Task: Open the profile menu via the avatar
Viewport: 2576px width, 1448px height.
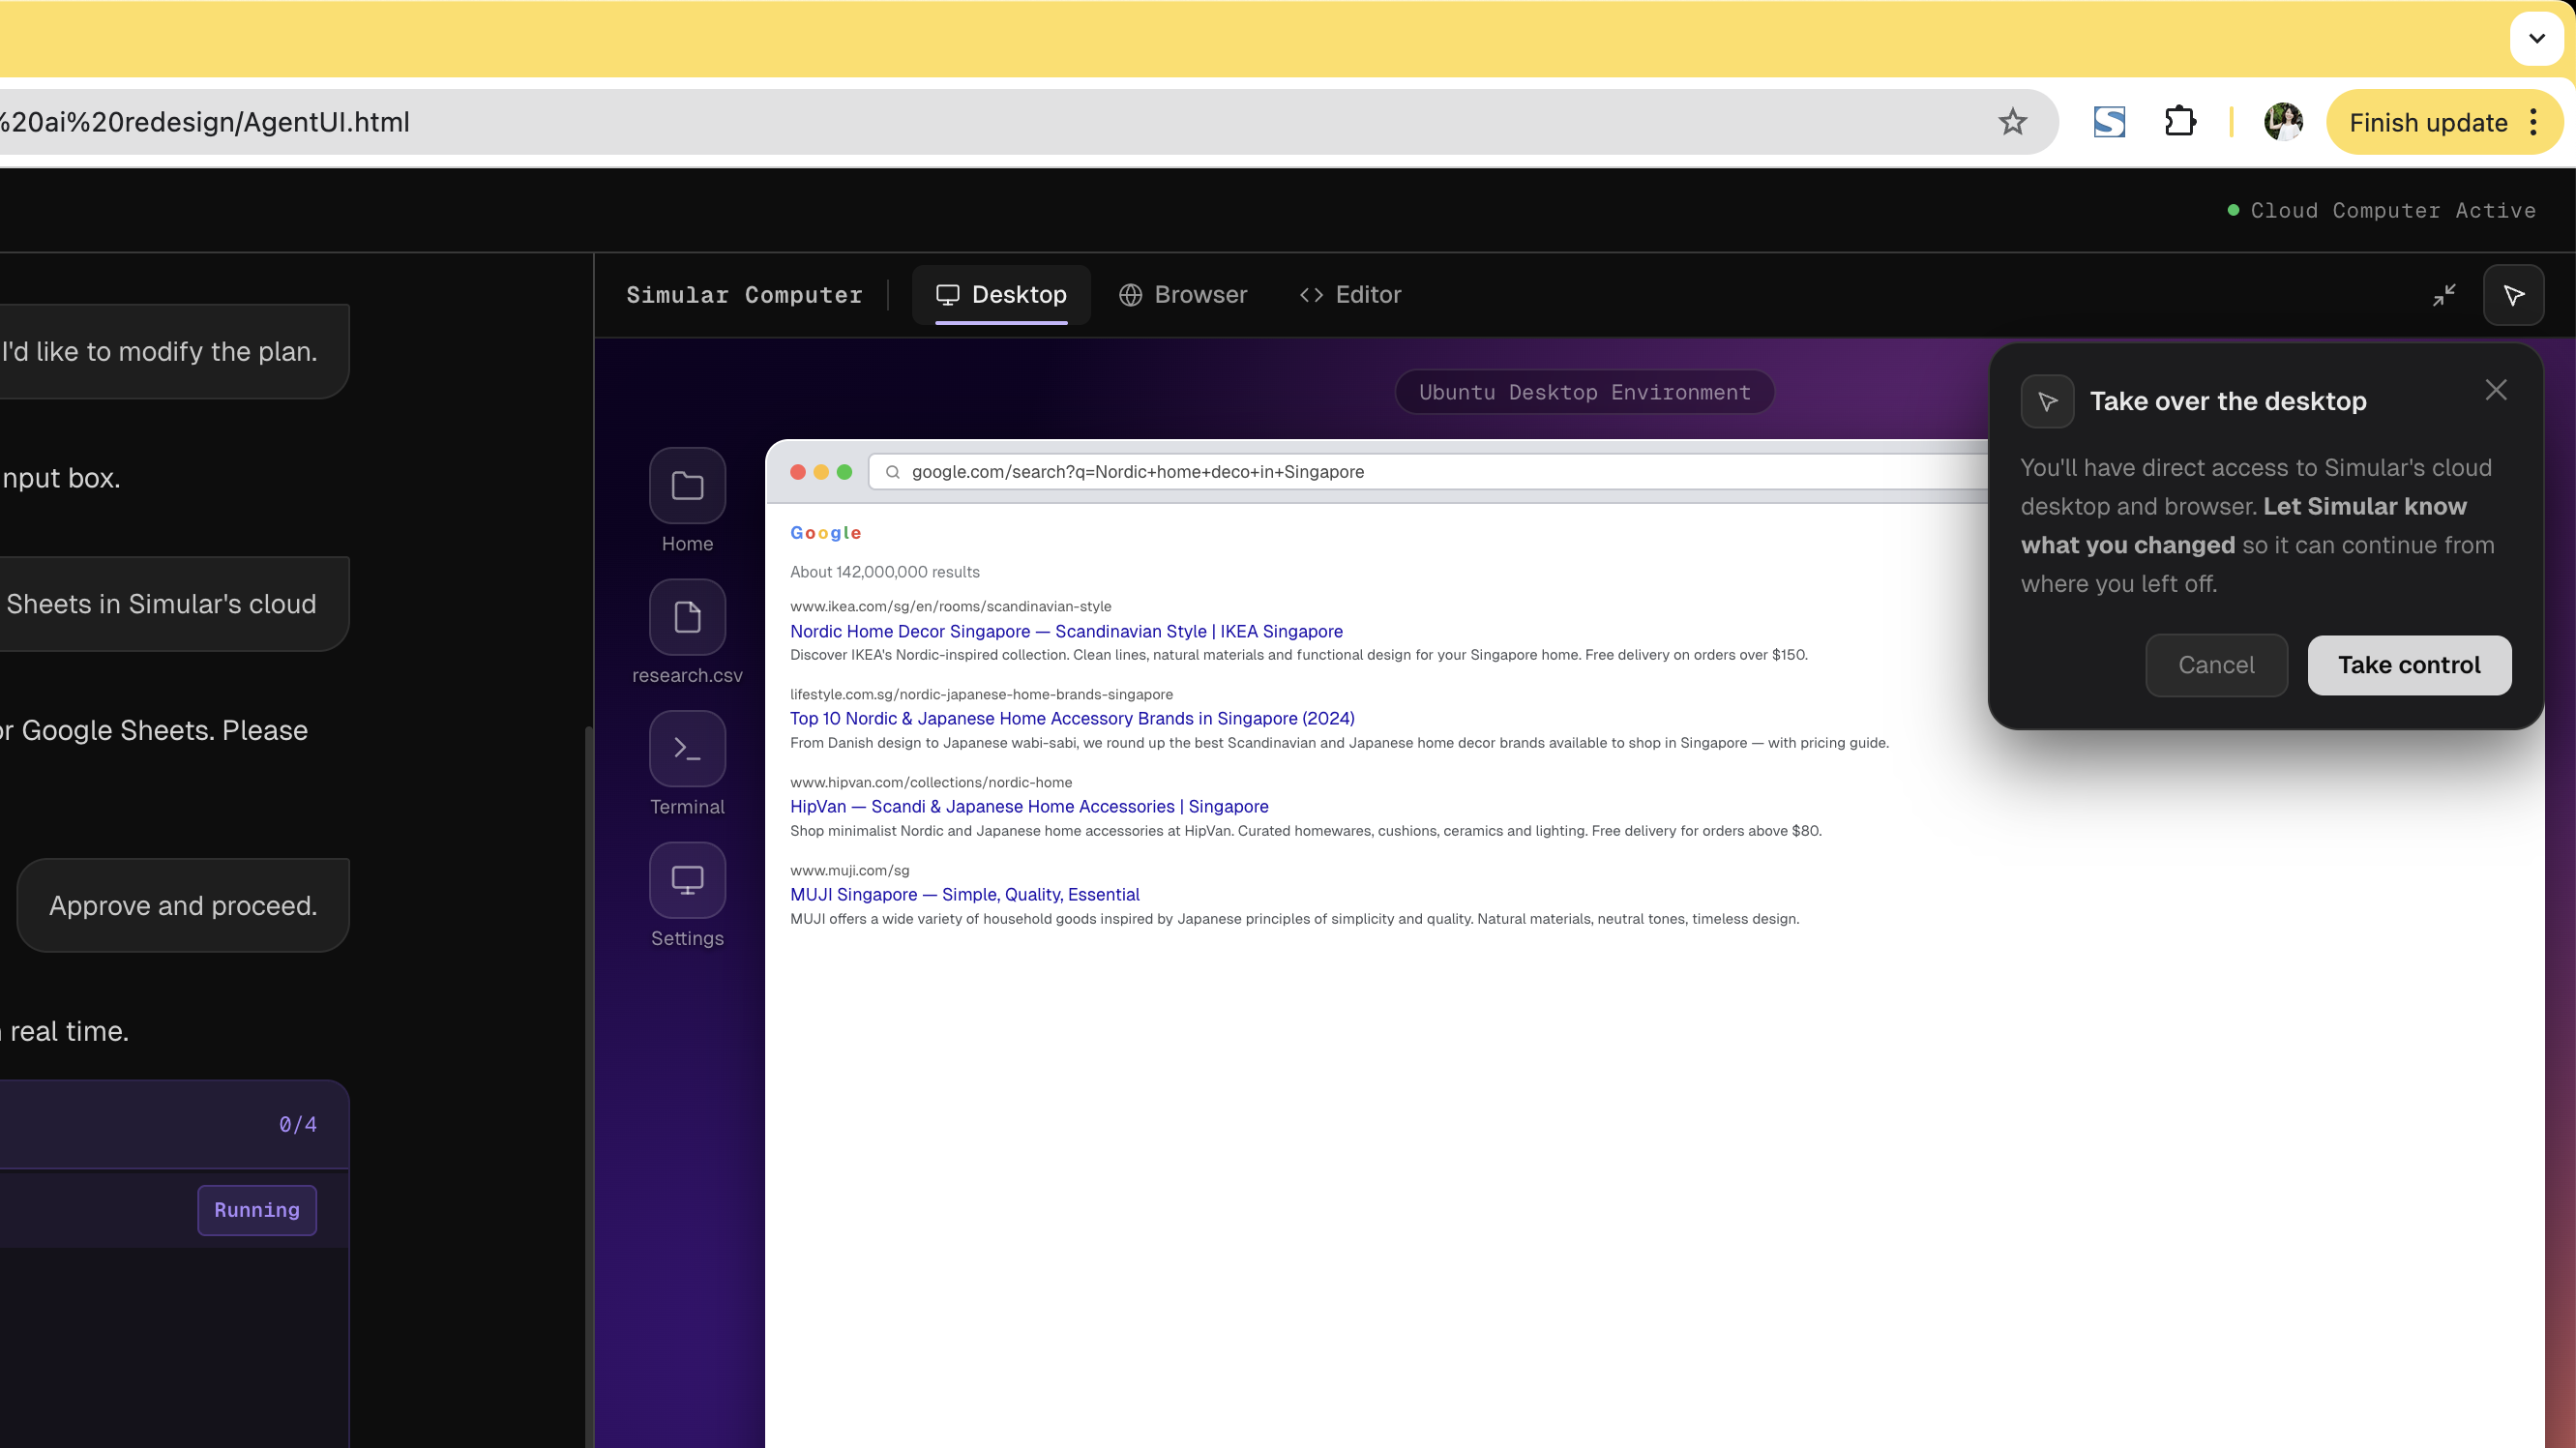Action: point(2284,122)
